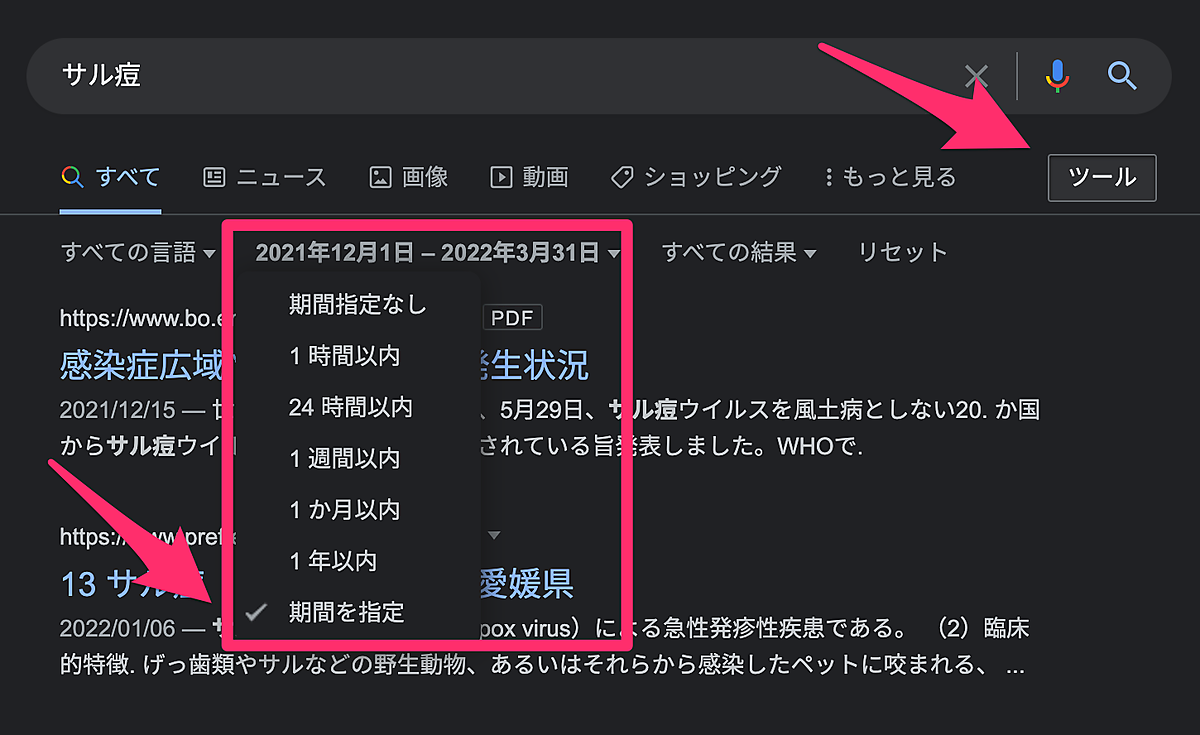Click the small arrow beside the second result URL
Screen dimensions: 1200x735
493,536
